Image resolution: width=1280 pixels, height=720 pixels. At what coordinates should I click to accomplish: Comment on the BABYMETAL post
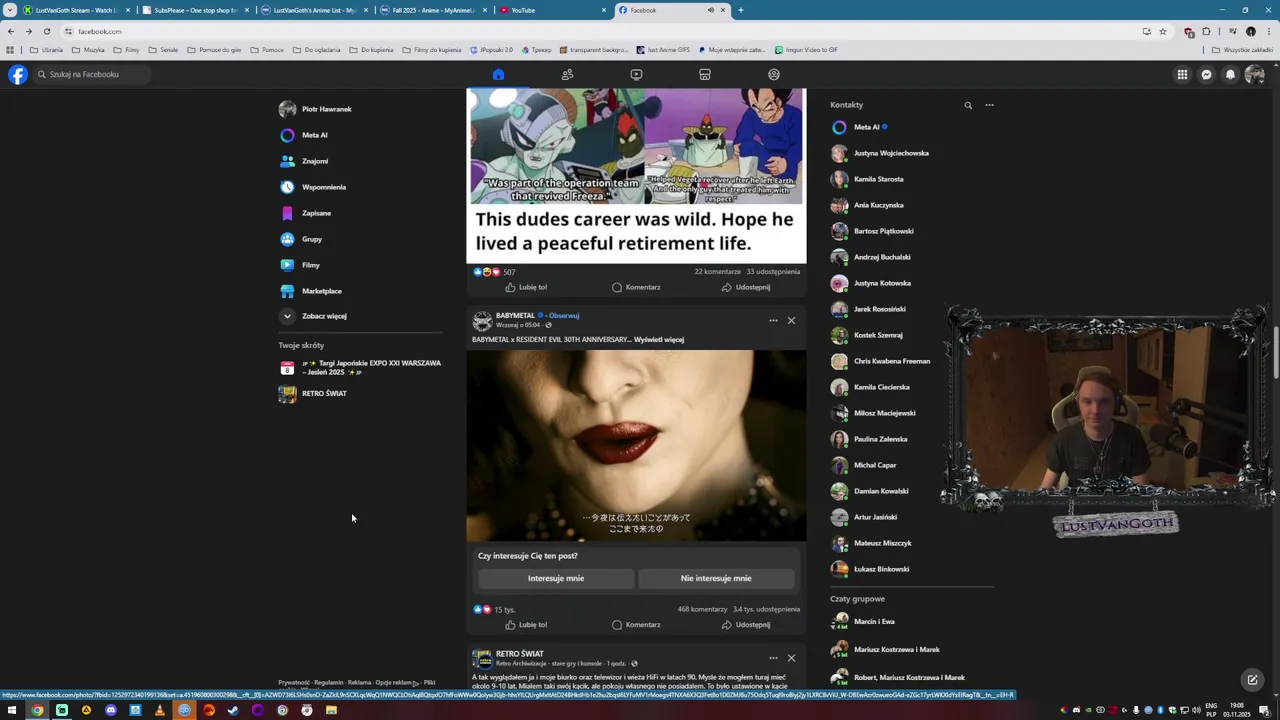click(x=636, y=625)
